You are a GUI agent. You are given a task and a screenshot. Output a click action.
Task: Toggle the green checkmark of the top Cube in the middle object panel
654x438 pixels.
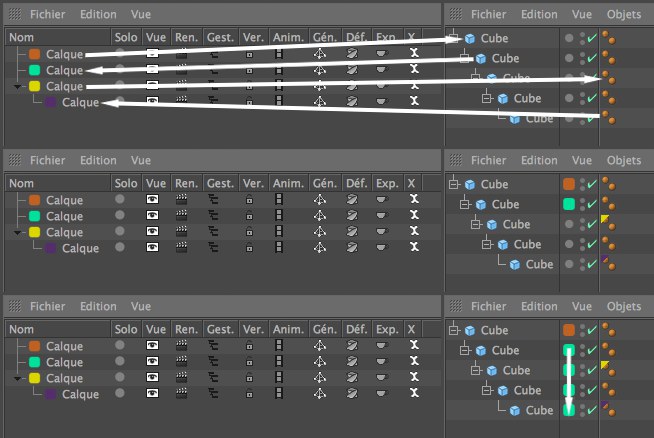(x=591, y=184)
